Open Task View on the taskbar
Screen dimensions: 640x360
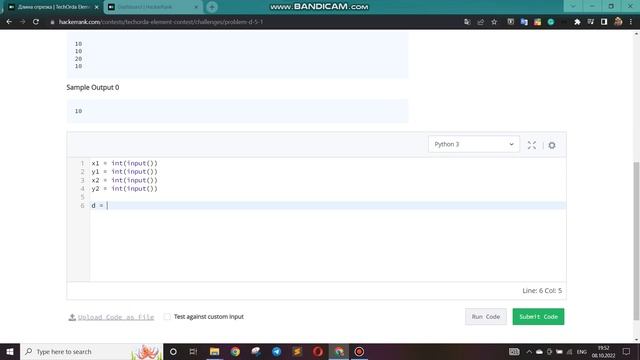193,351
